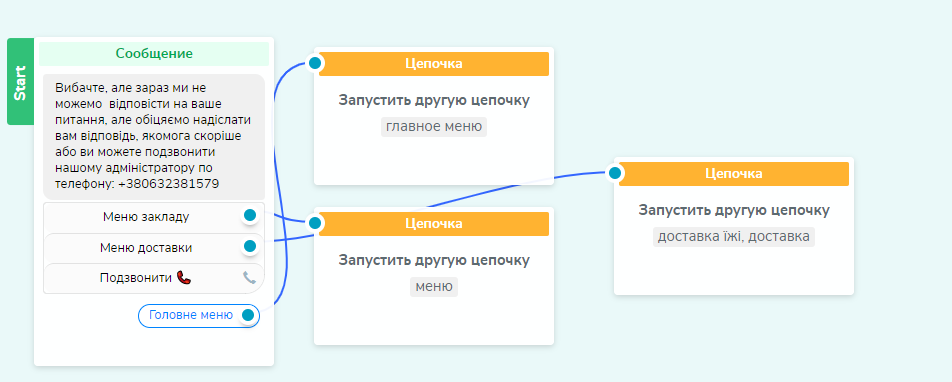Click the главное меню chain tag
Viewport: 952px width, 382px height.
[x=434, y=127]
